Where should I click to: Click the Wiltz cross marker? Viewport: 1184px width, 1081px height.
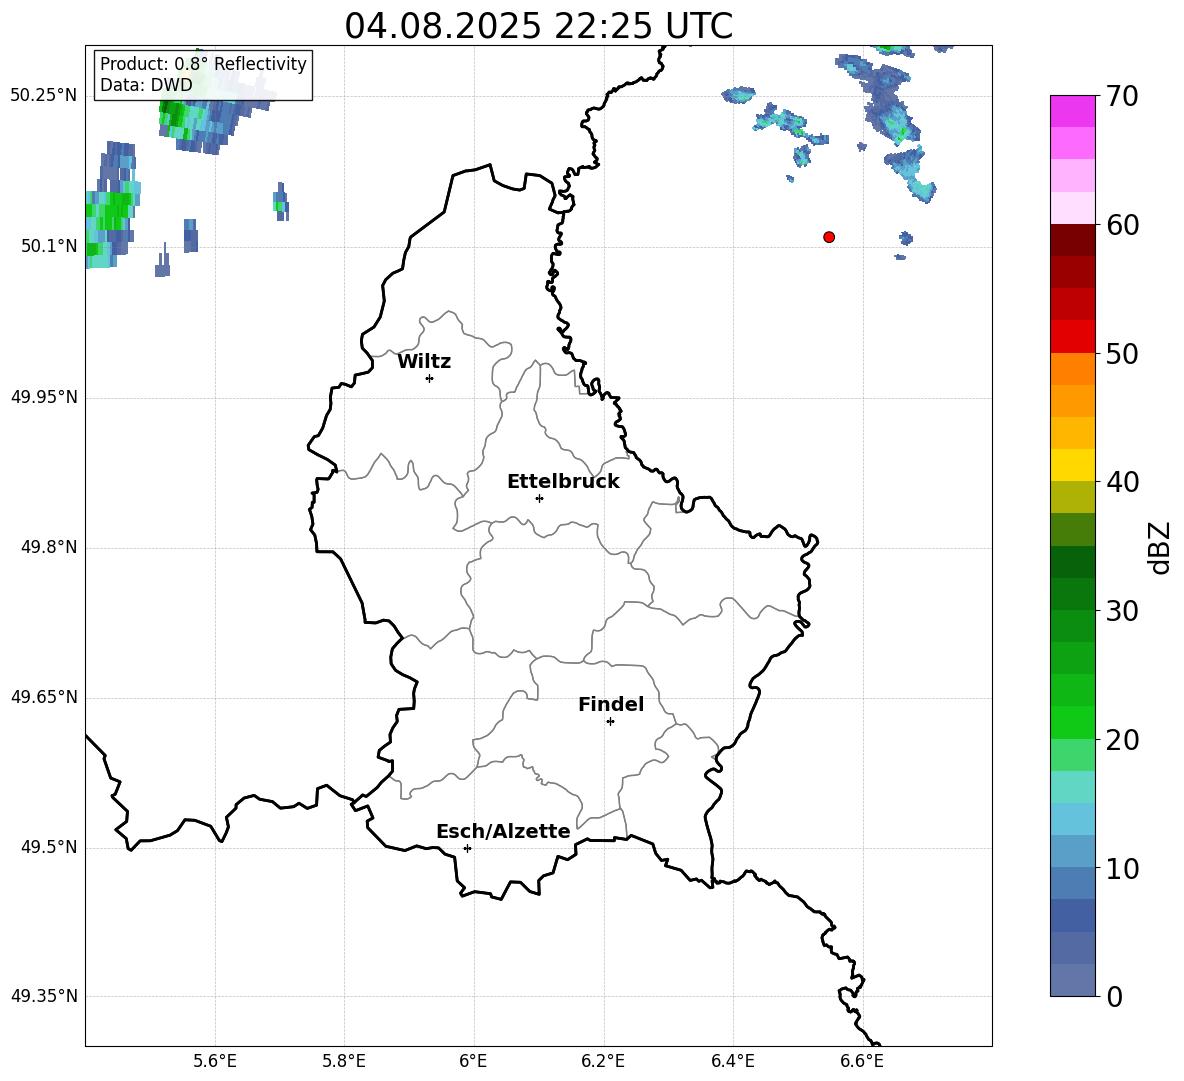pos(430,378)
